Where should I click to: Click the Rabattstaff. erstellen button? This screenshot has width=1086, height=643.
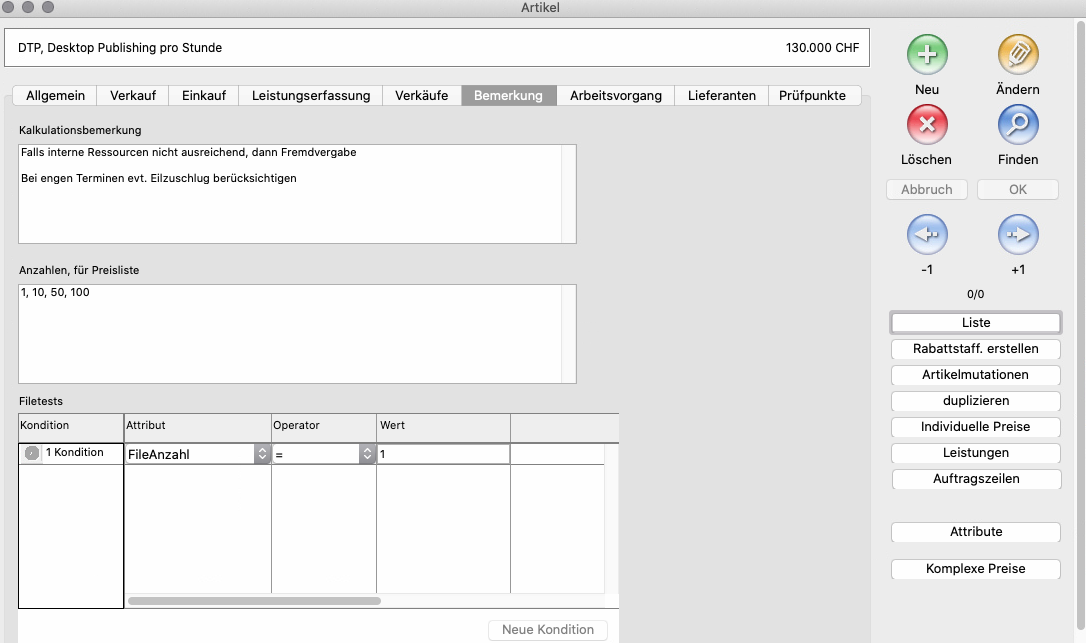pyautogui.click(x=975, y=349)
